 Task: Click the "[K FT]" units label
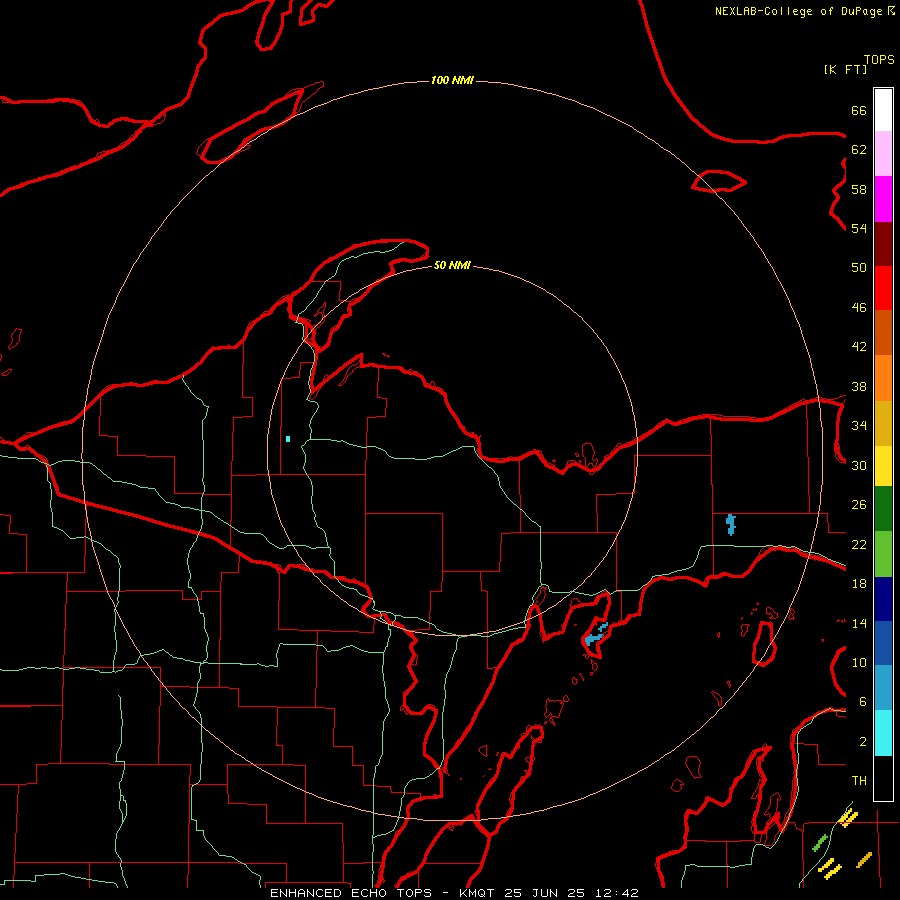[845, 69]
